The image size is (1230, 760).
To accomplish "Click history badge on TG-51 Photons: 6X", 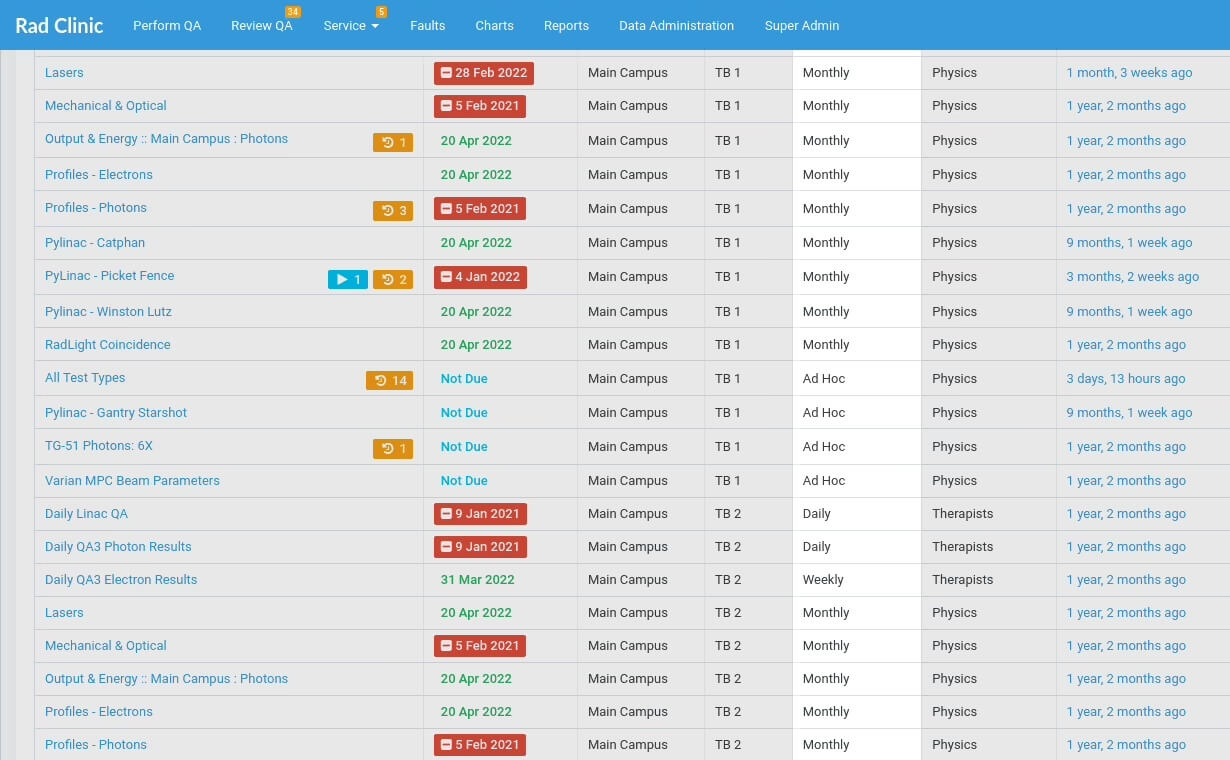I will point(393,449).
